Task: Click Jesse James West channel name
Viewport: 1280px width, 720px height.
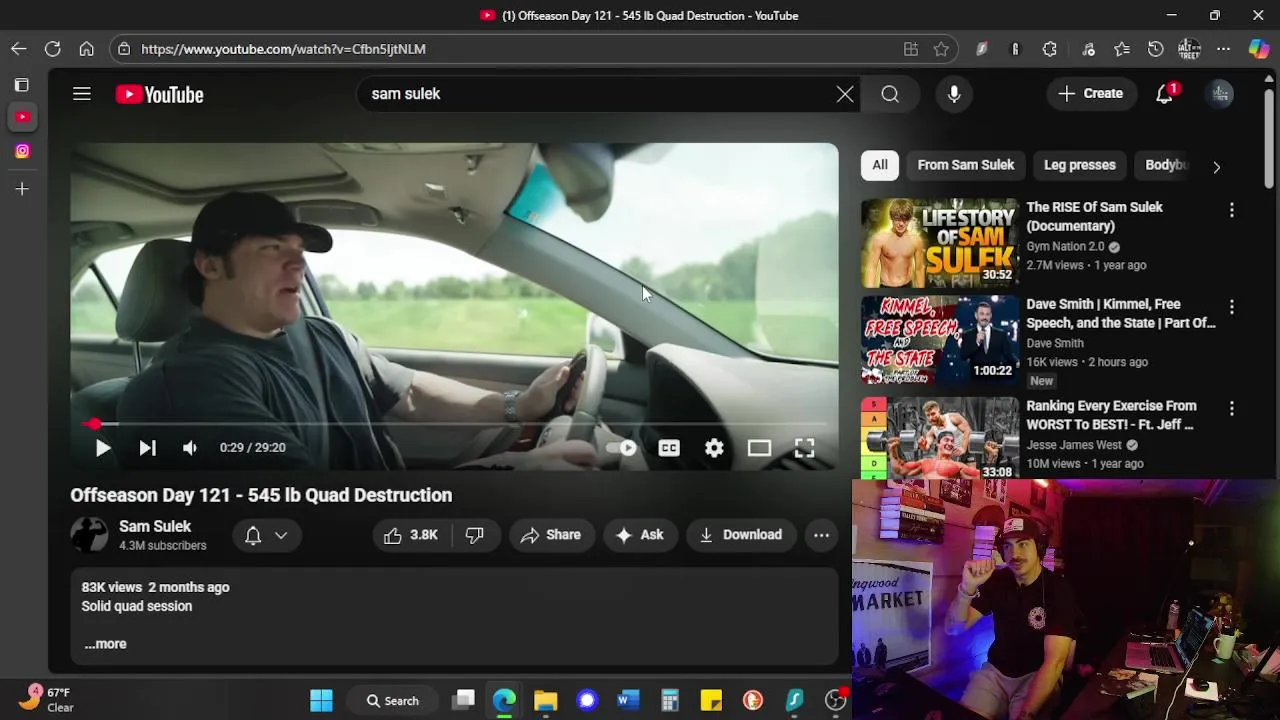Action: pyautogui.click(x=1074, y=445)
